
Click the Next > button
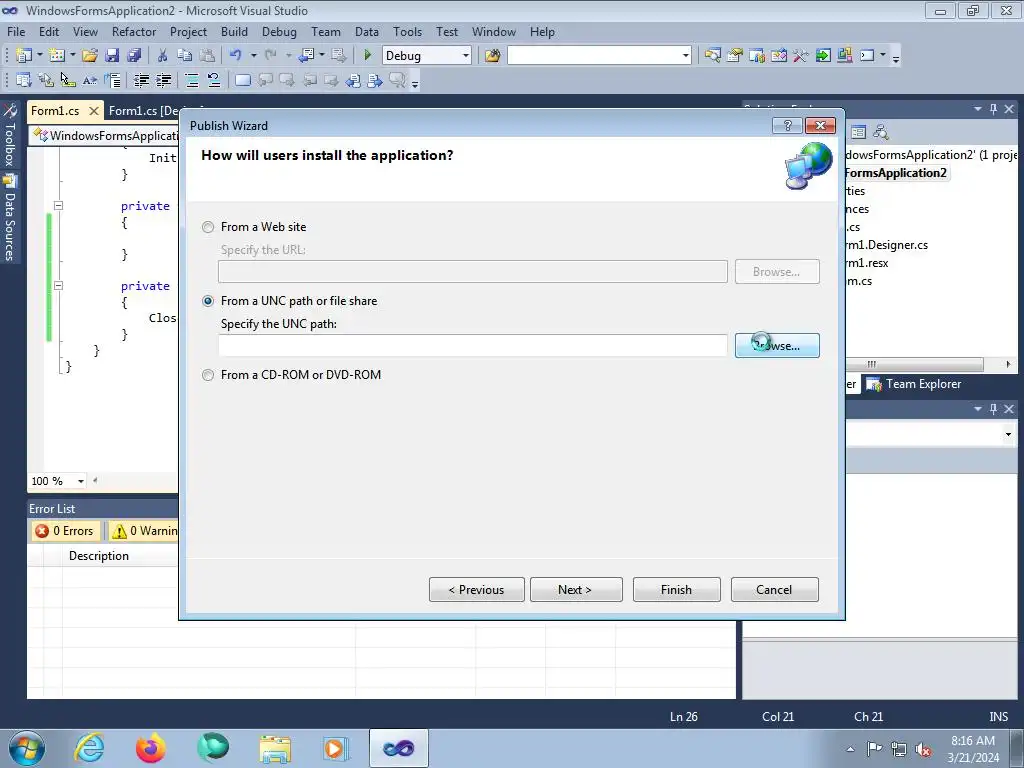pos(576,590)
